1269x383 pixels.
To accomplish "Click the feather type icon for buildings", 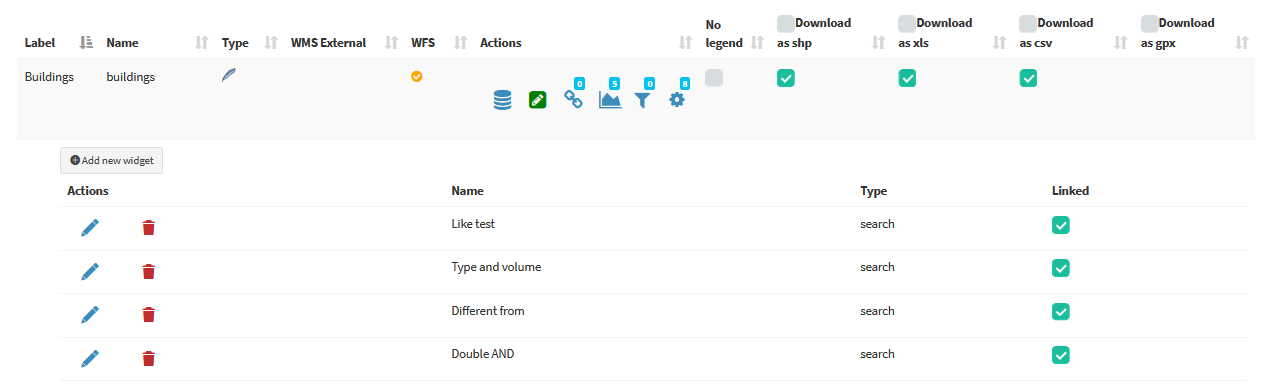I will [229, 76].
